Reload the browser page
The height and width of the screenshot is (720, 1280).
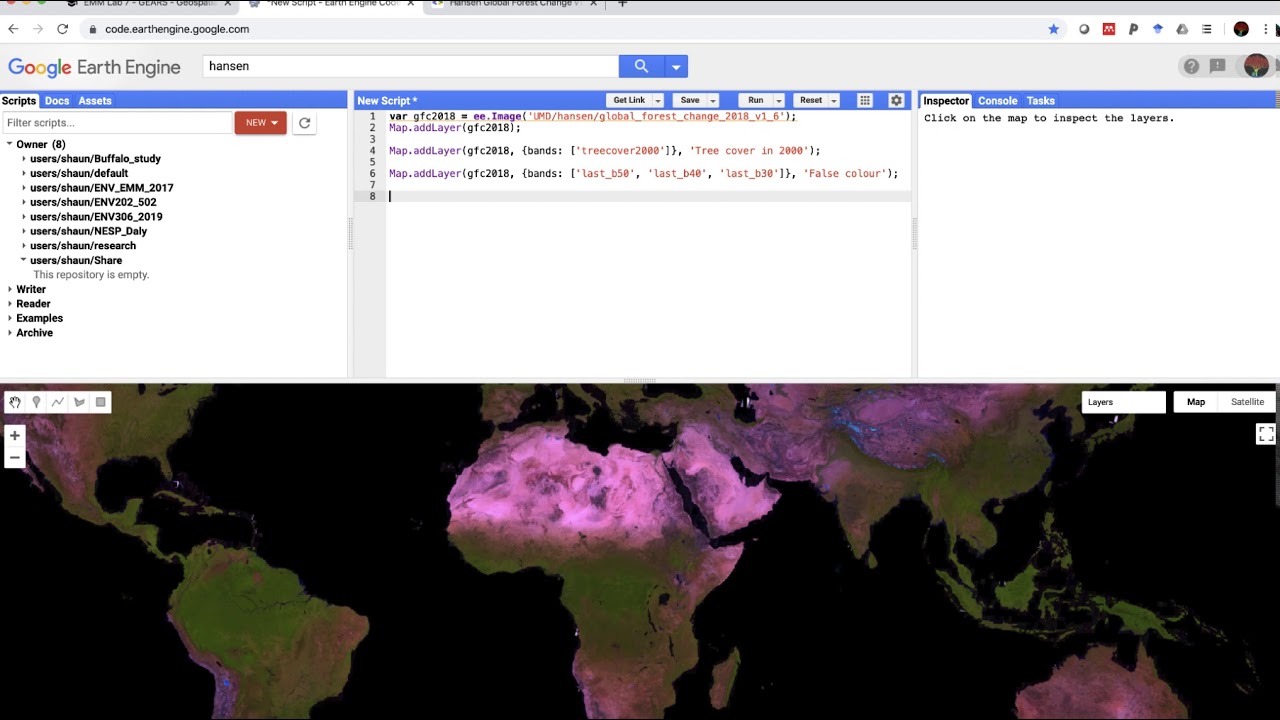62,29
